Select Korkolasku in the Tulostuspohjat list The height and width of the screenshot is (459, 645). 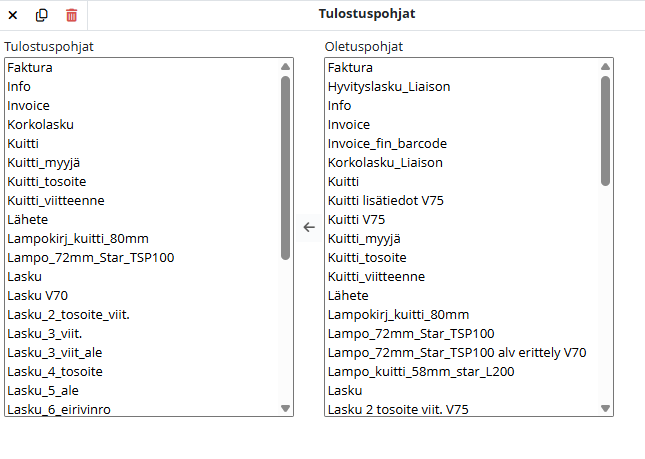(x=40, y=125)
